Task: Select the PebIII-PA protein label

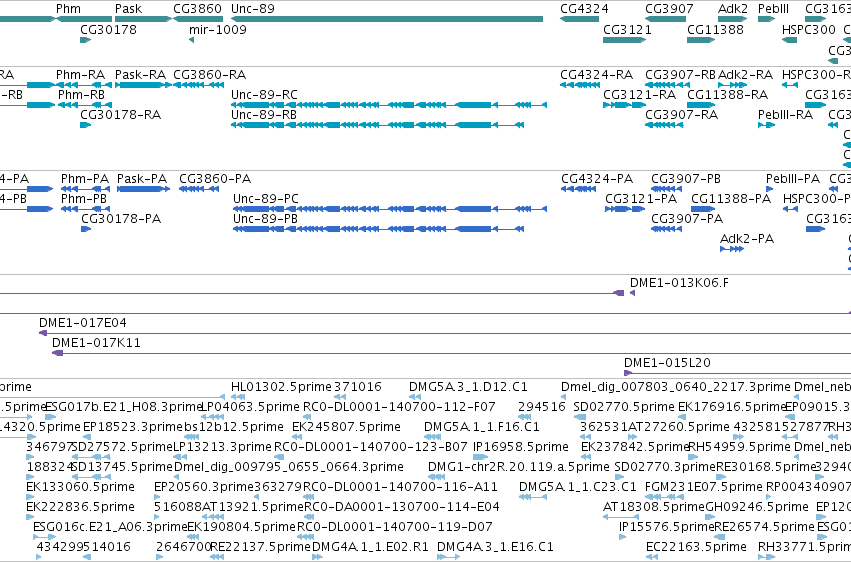Action: 793,178
